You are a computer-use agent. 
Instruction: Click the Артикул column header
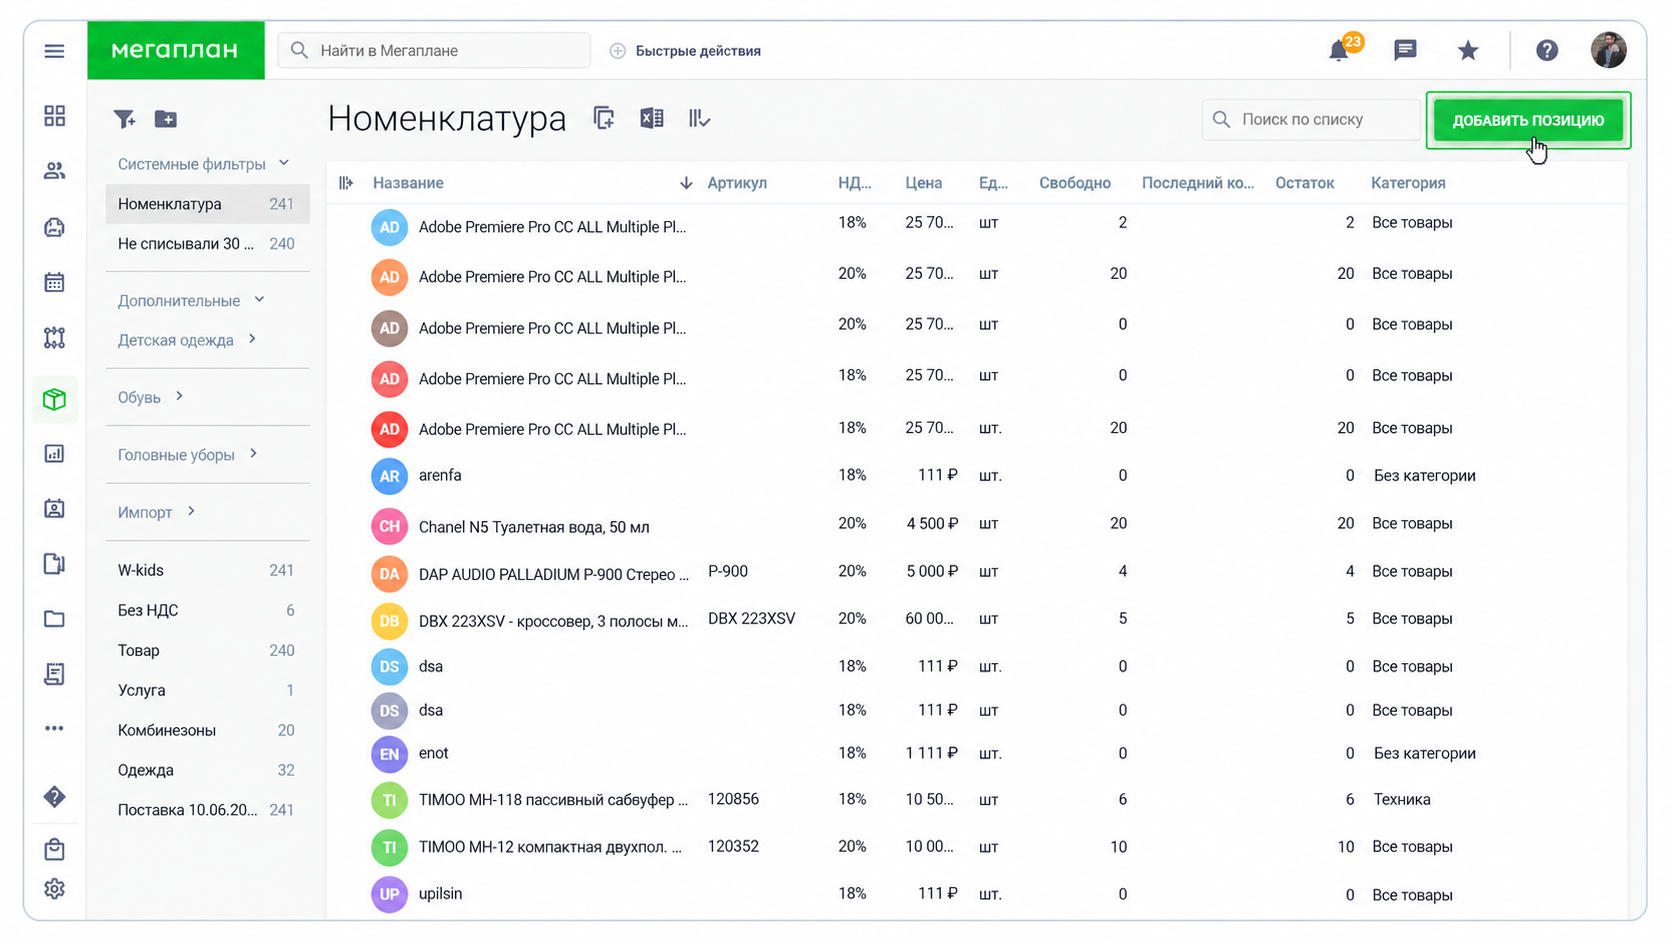[x=737, y=183]
